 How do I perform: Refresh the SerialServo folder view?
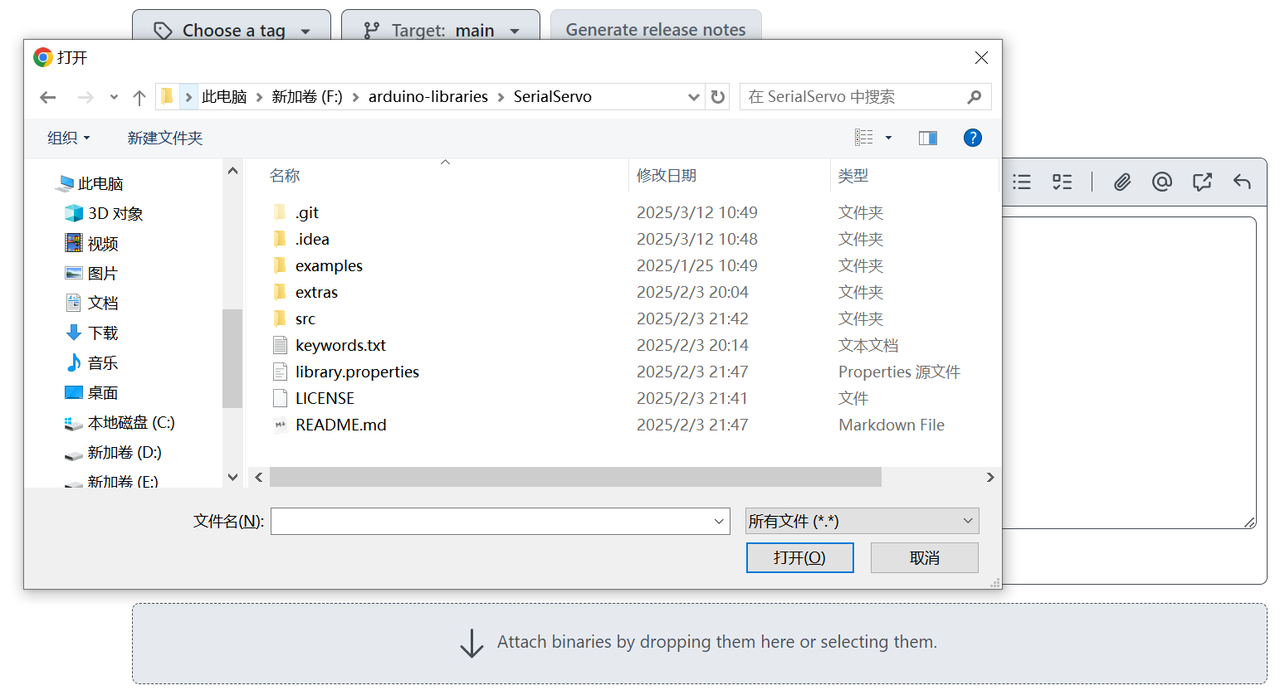point(717,97)
